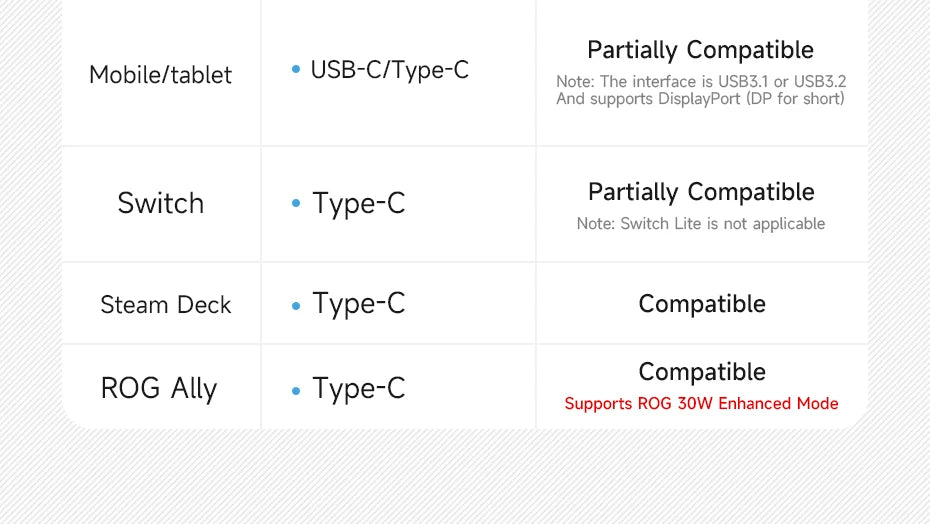Image resolution: width=930 pixels, height=524 pixels.
Task: Click red Supports ROG 30W Enhanced Mode text
Action: pos(702,404)
